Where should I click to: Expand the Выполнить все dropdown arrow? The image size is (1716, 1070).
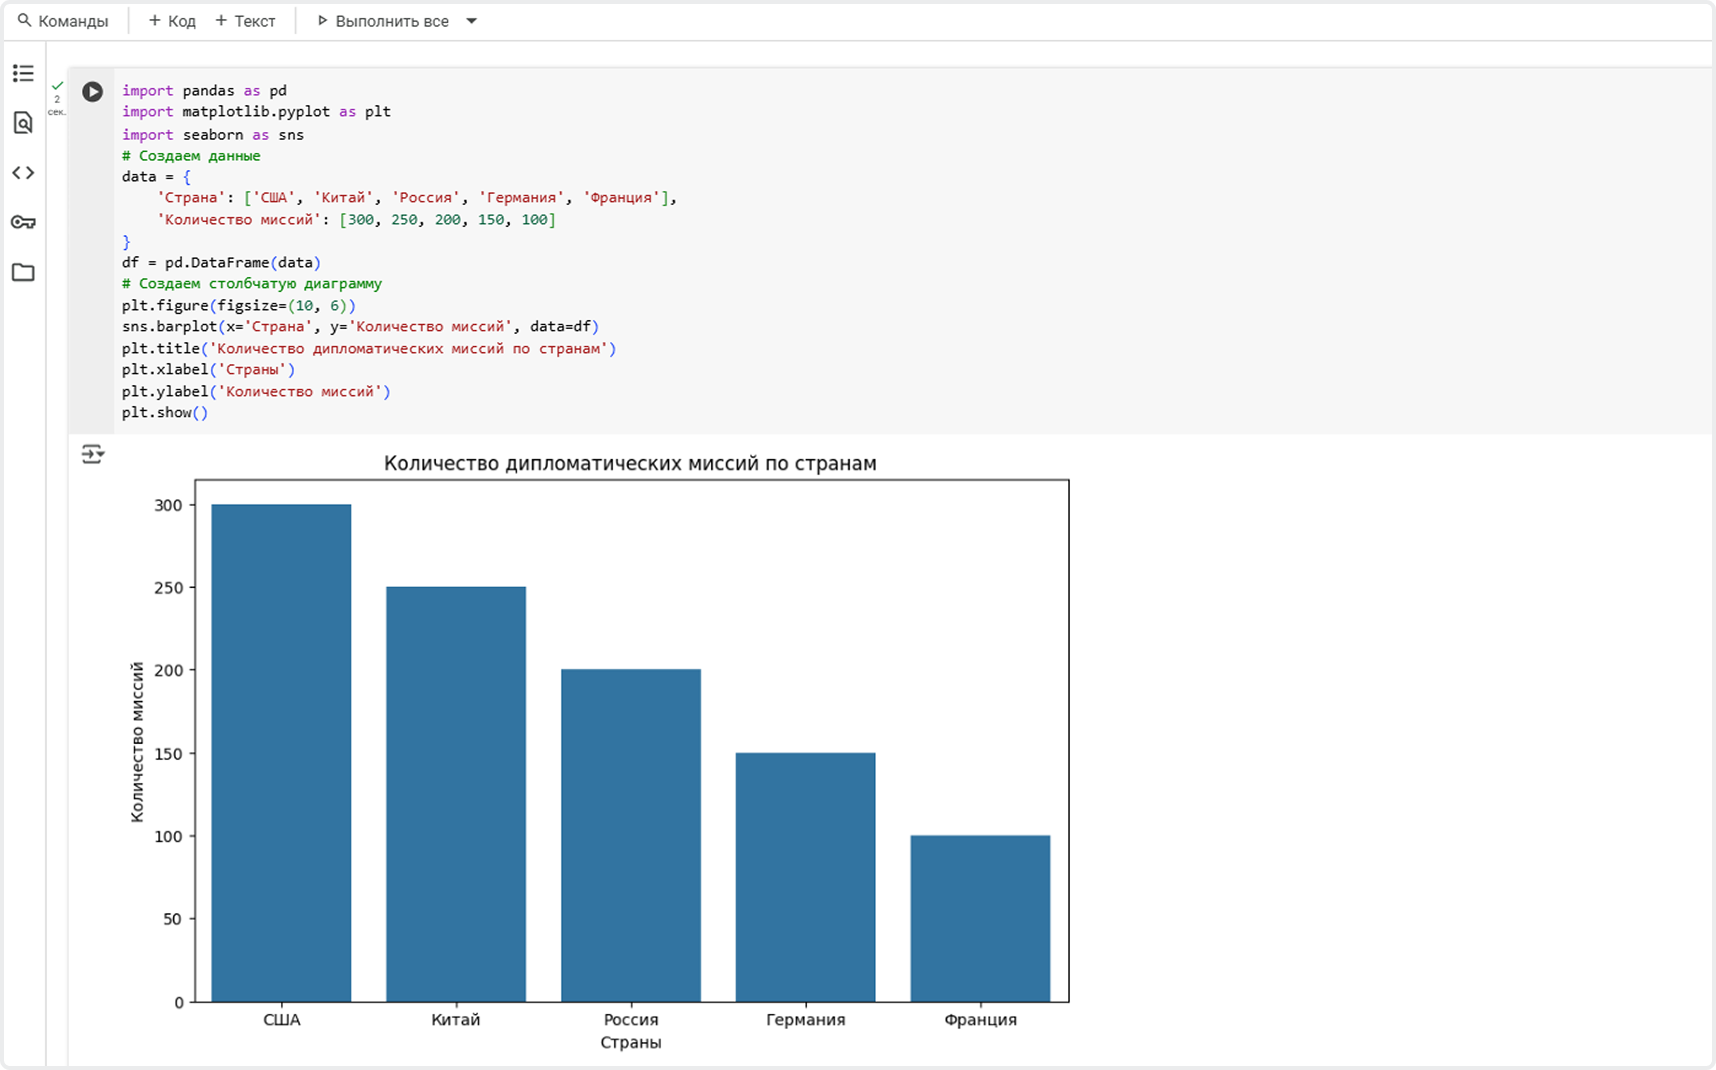(472, 21)
